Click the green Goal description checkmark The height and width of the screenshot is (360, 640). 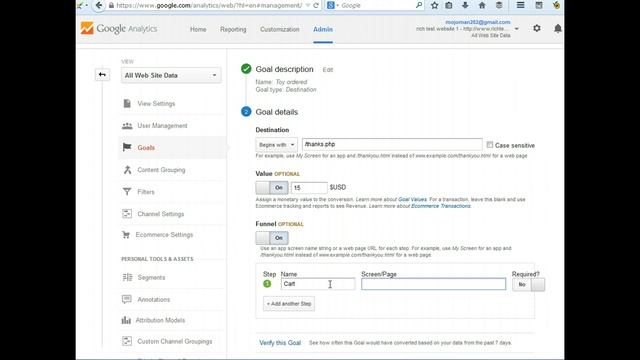[x=246, y=69]
